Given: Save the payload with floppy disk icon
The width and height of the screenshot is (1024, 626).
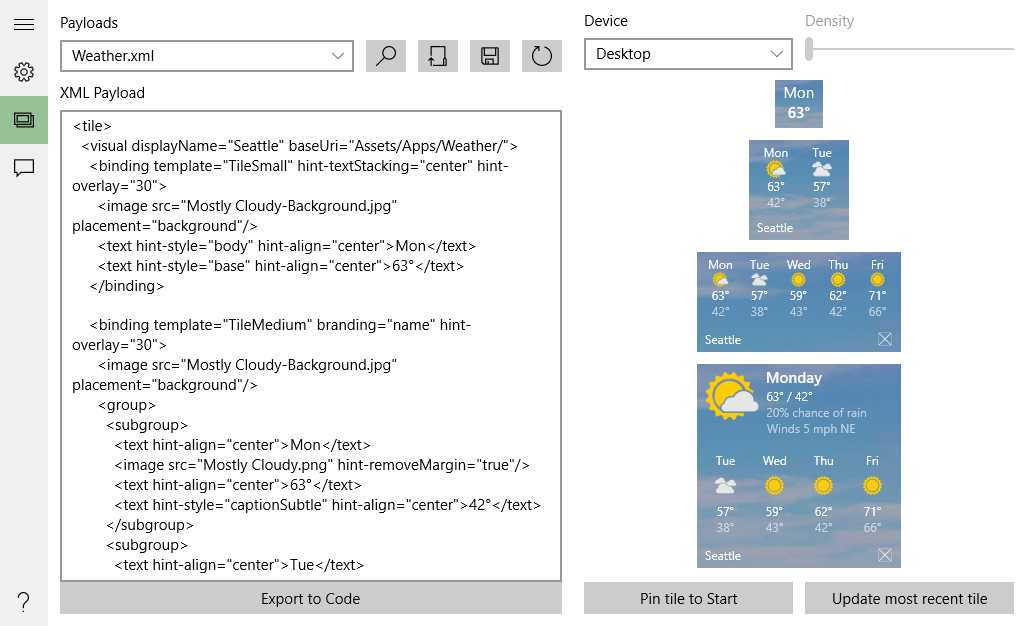Looking at the screenshot, I should [490, 56].
